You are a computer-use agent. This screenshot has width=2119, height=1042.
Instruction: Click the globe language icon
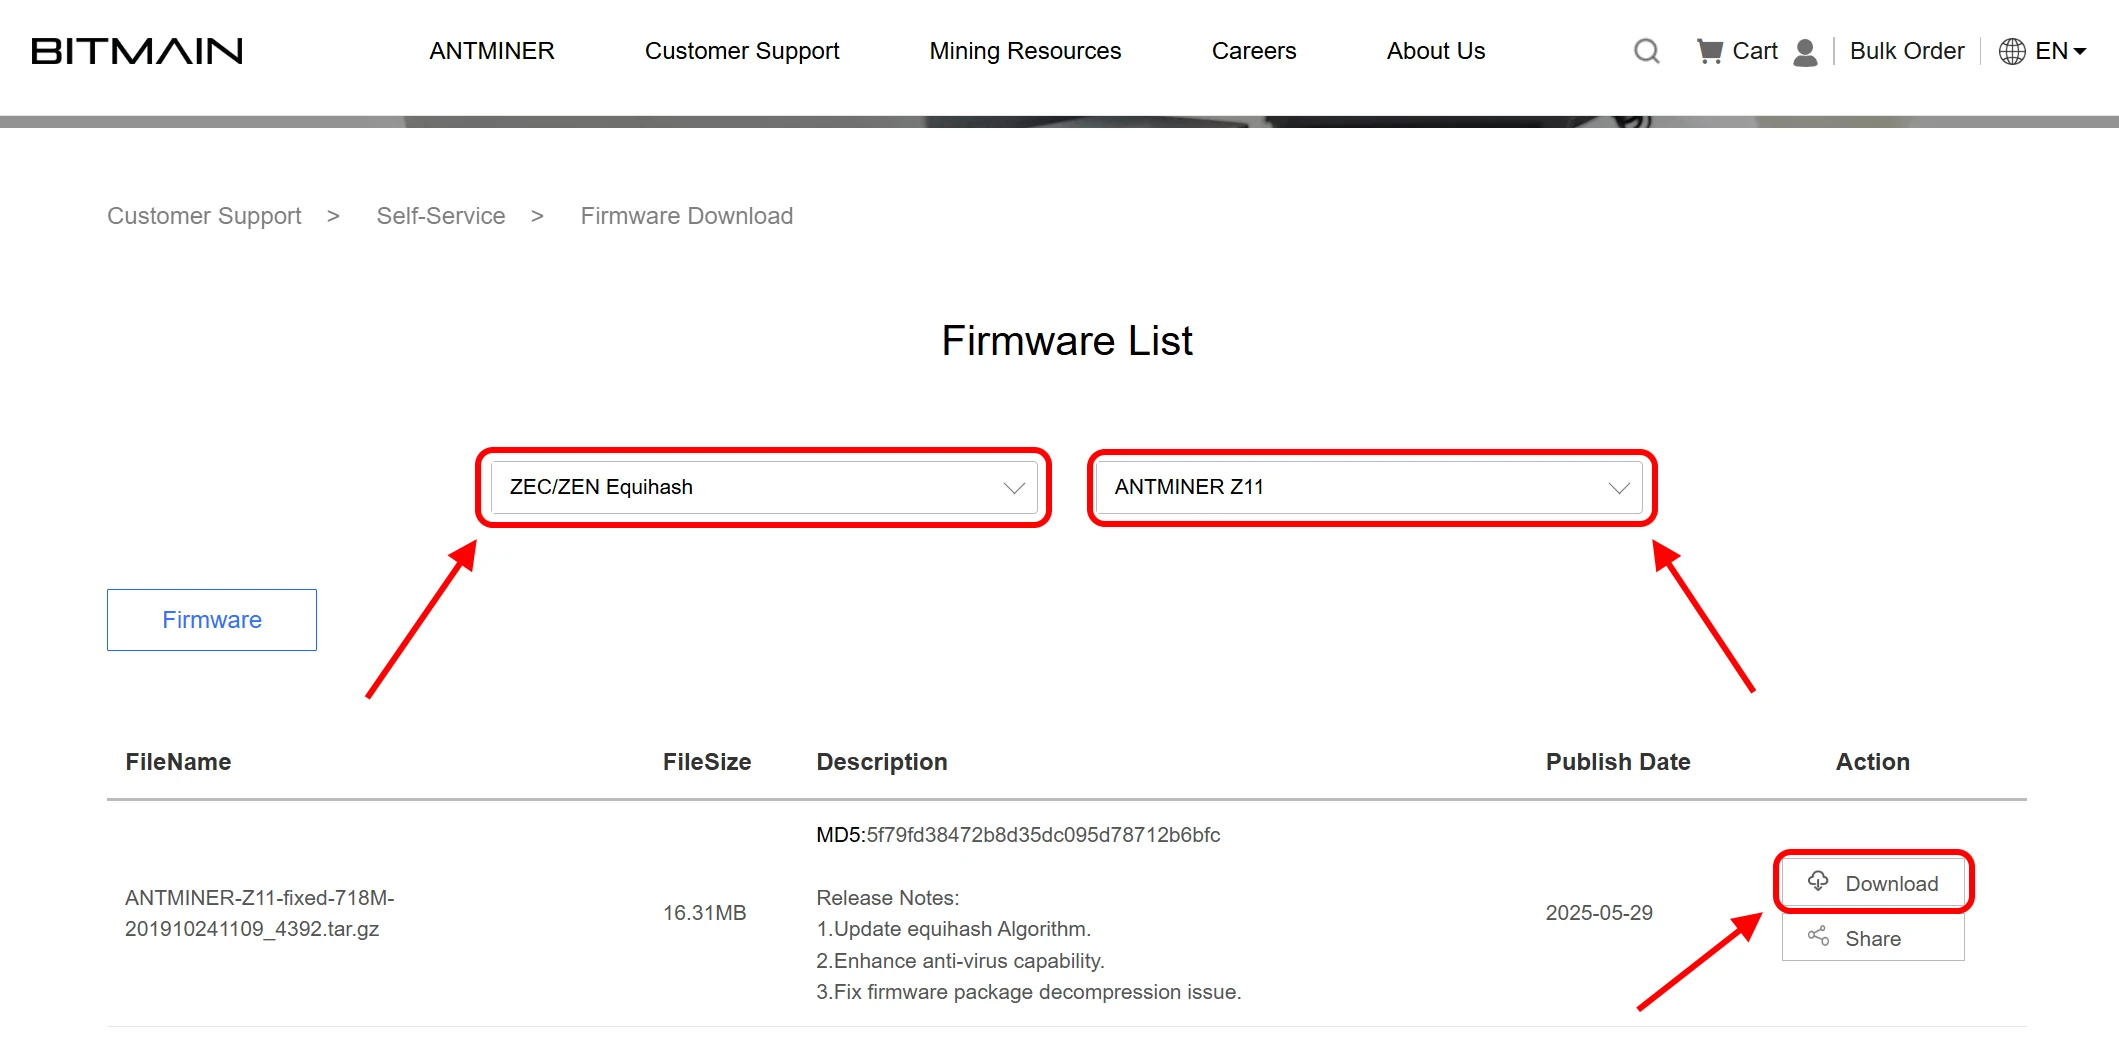click(2011, 51)
